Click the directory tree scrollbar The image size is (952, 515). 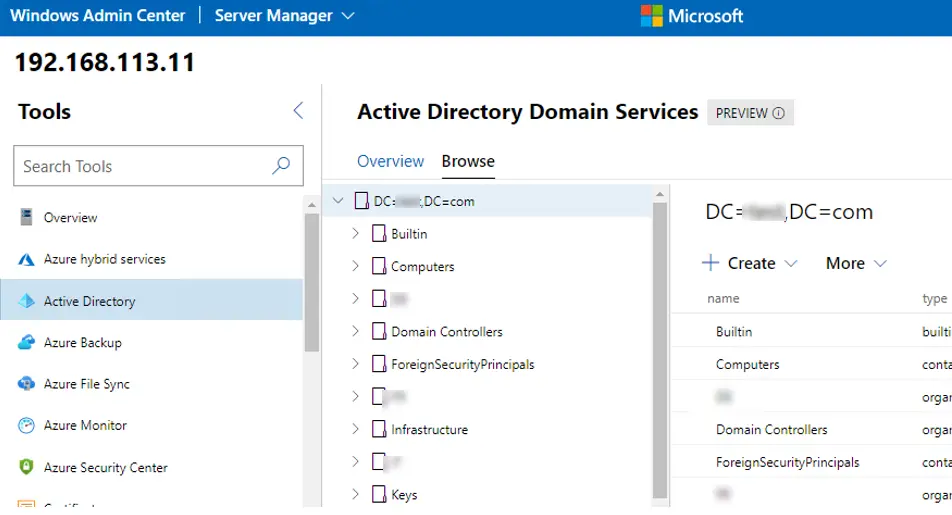point(660,350)
